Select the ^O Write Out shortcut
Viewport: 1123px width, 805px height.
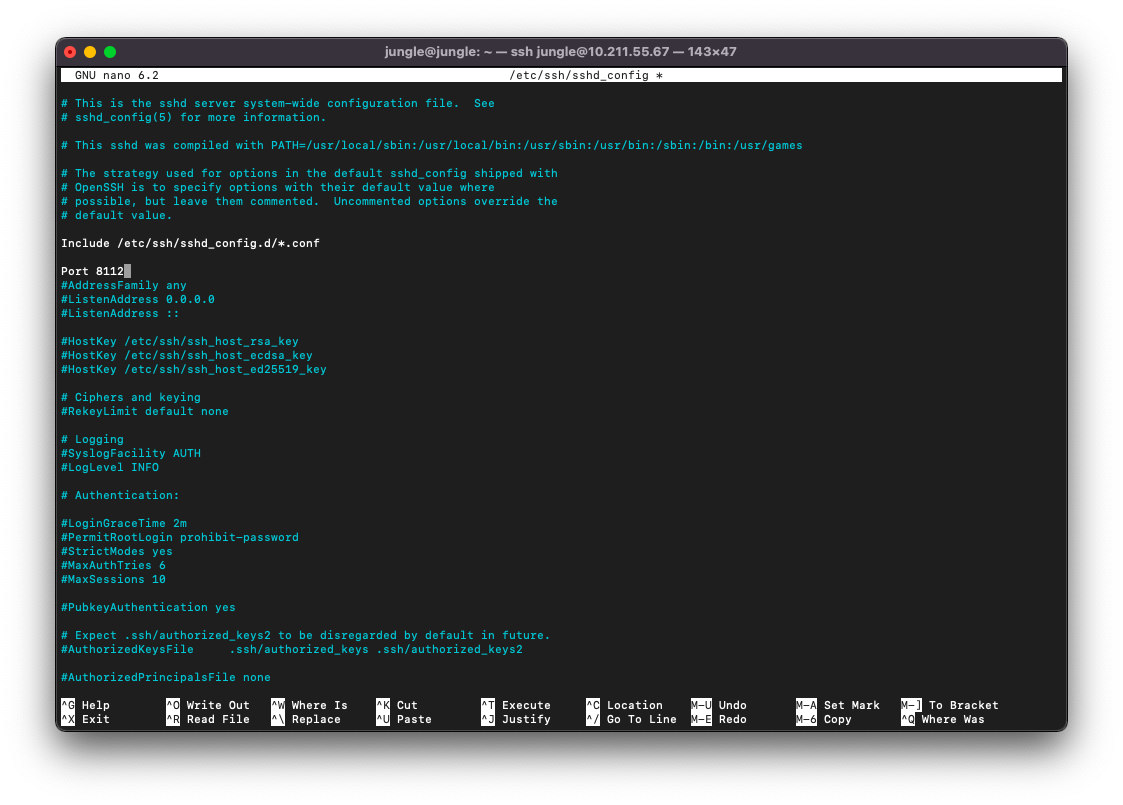(x=207, y=705)
